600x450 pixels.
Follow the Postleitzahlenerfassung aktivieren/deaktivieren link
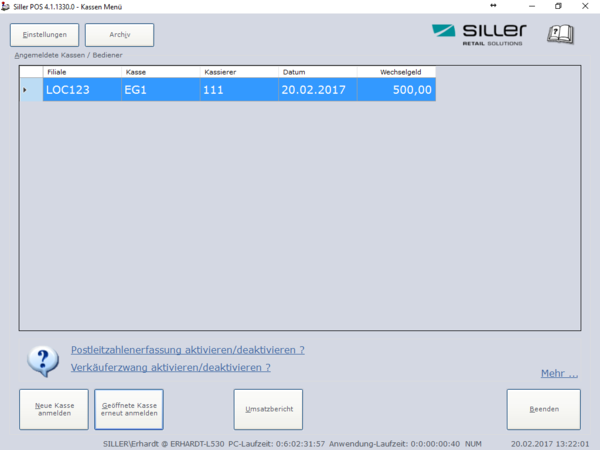[188, 350]
